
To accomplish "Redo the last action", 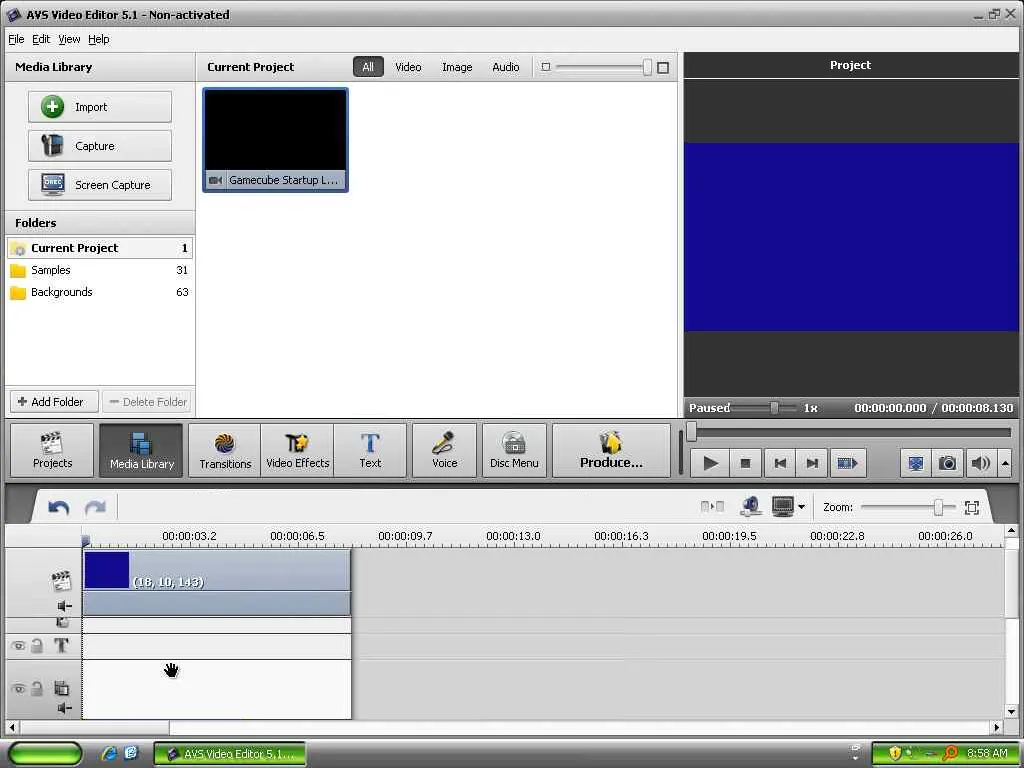I will click(95, 507).
